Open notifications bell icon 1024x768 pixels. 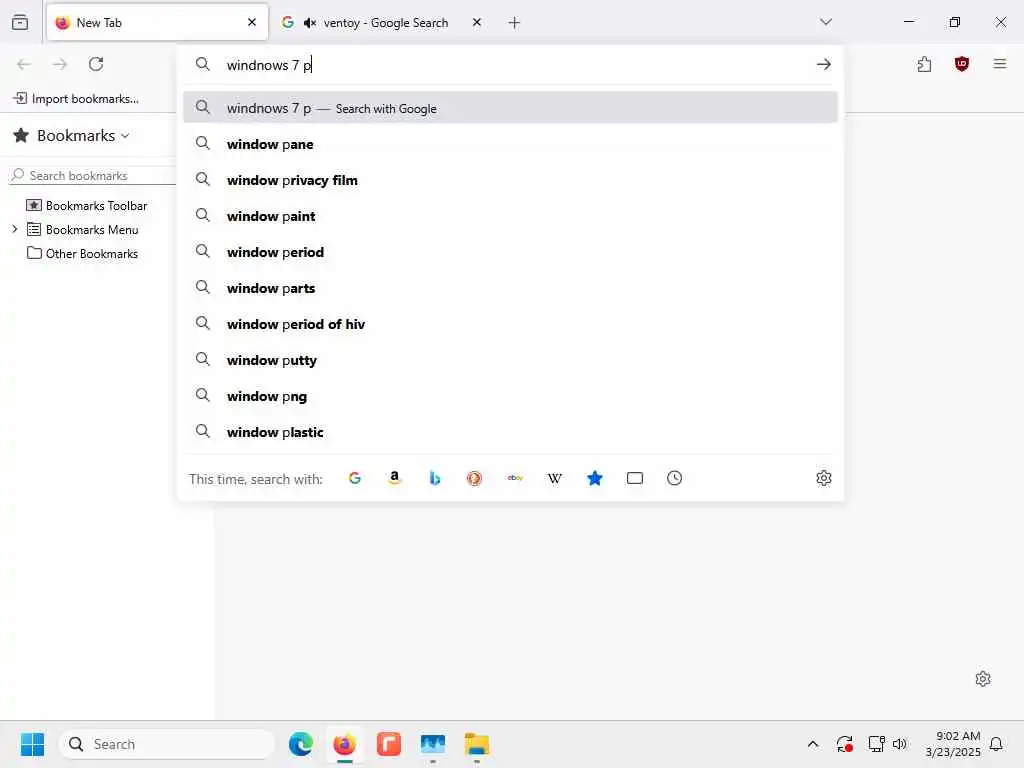[x=996, y=744]
